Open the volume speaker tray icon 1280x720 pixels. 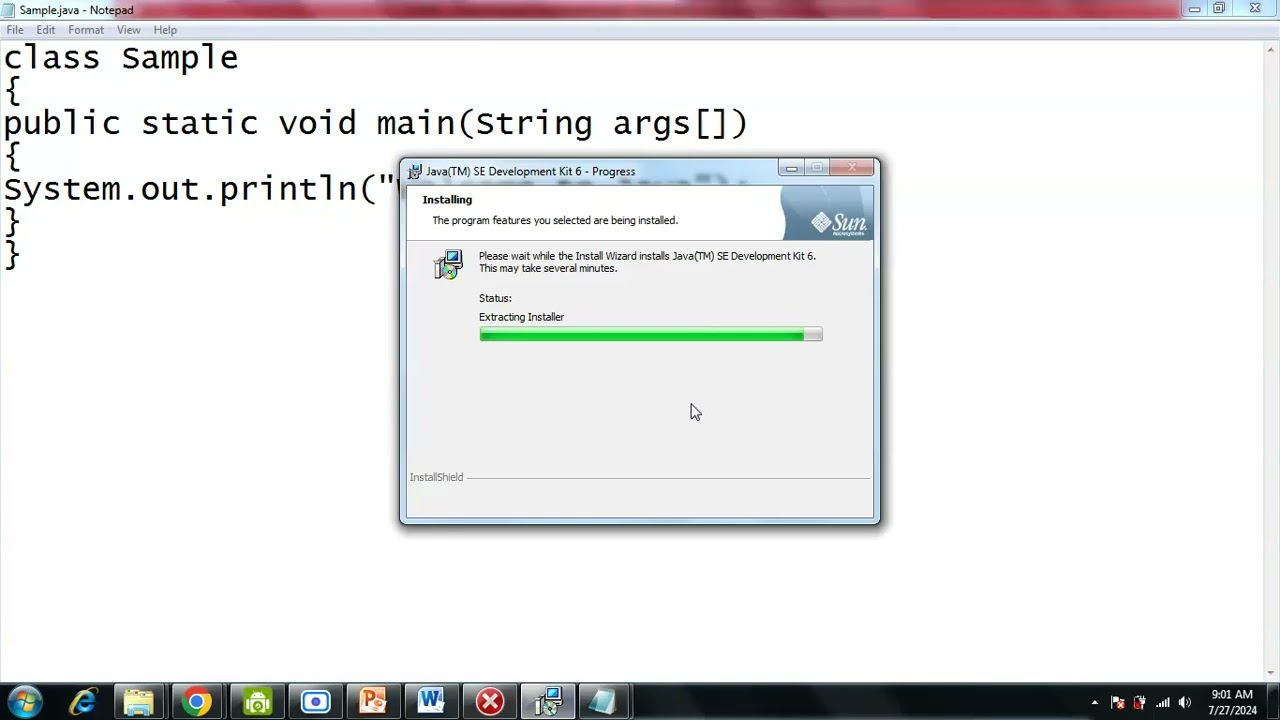click(x=1185, y=703)
